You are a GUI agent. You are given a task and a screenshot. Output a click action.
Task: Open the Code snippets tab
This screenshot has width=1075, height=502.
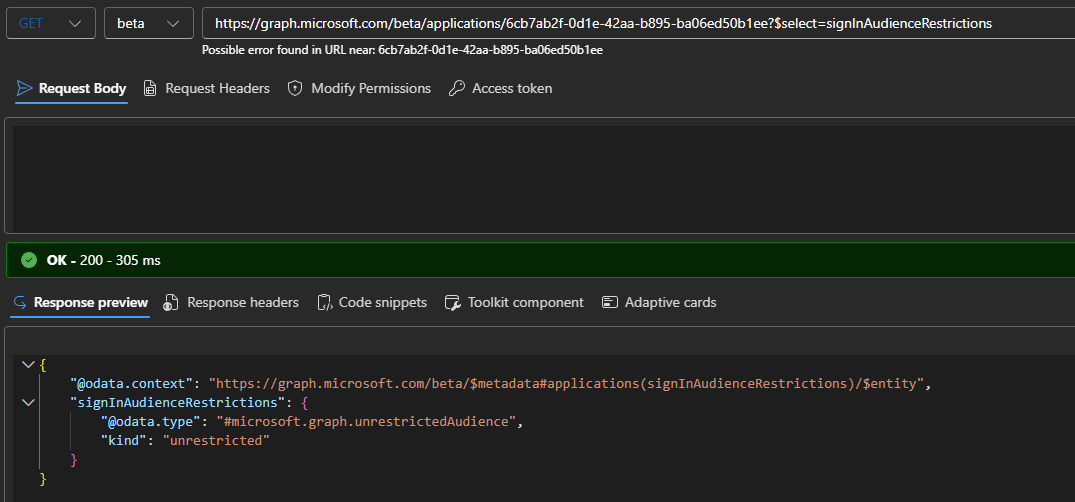coord(382,303)
